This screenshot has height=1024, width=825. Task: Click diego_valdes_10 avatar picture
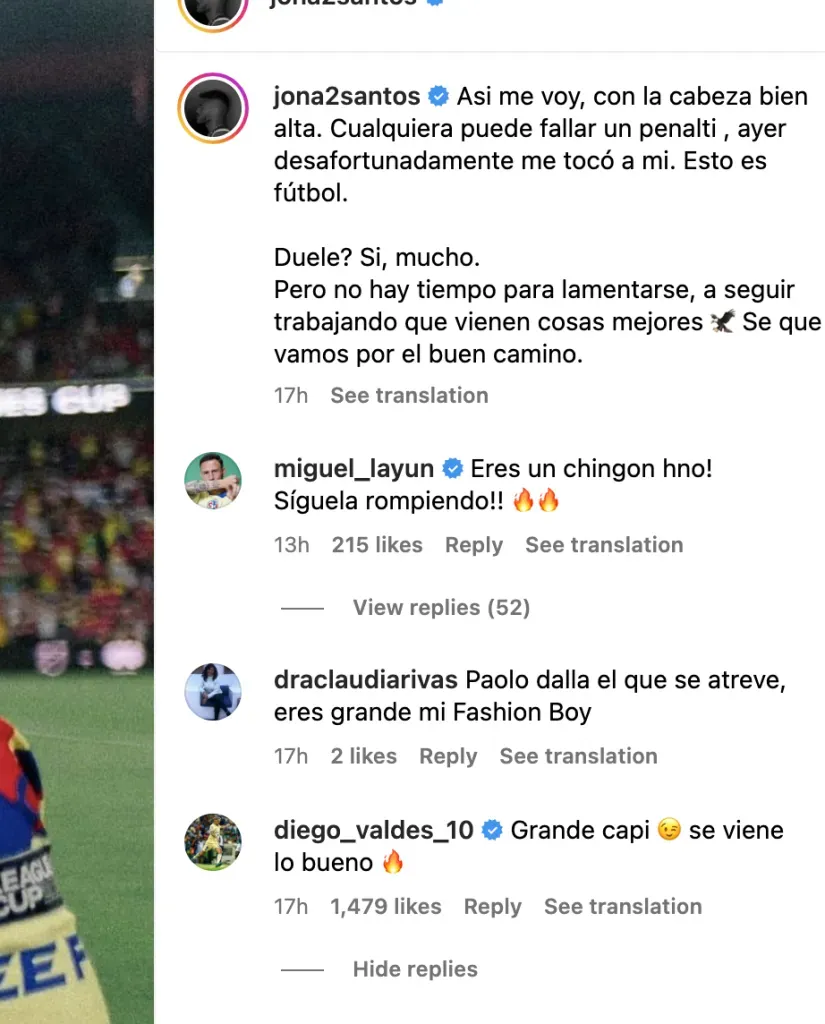213,842
